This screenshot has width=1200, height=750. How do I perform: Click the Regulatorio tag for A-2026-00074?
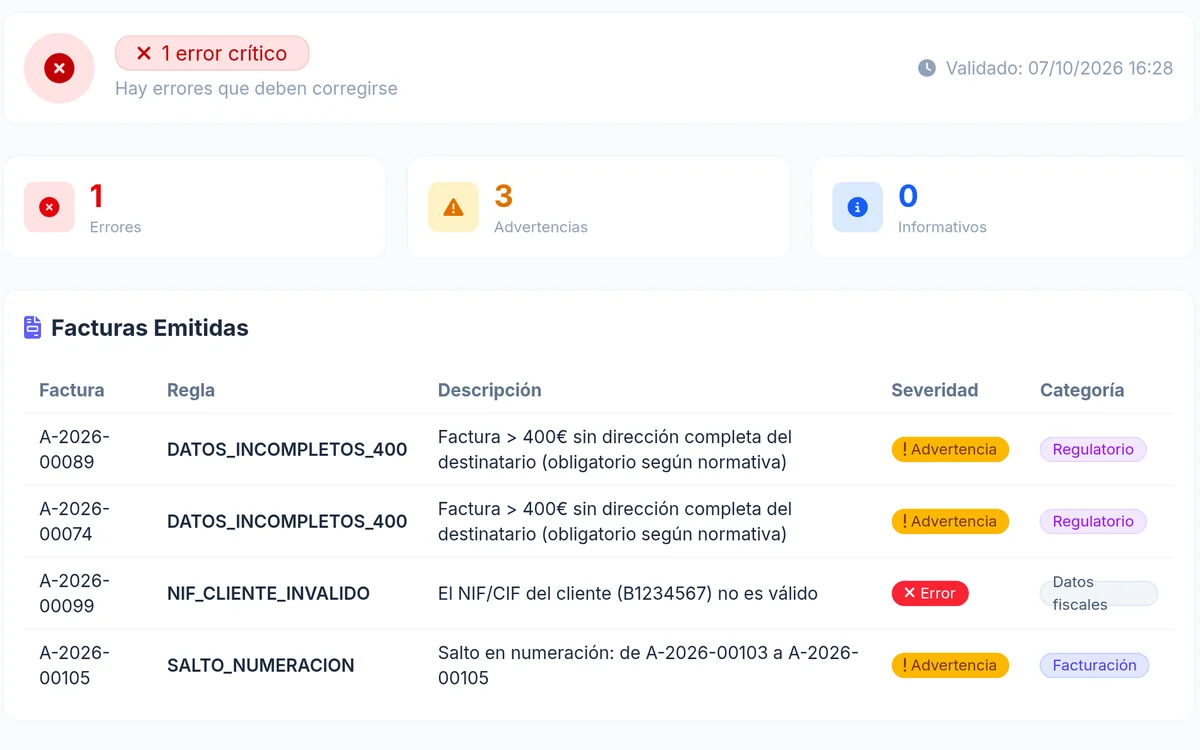[x=1093, y=522]
